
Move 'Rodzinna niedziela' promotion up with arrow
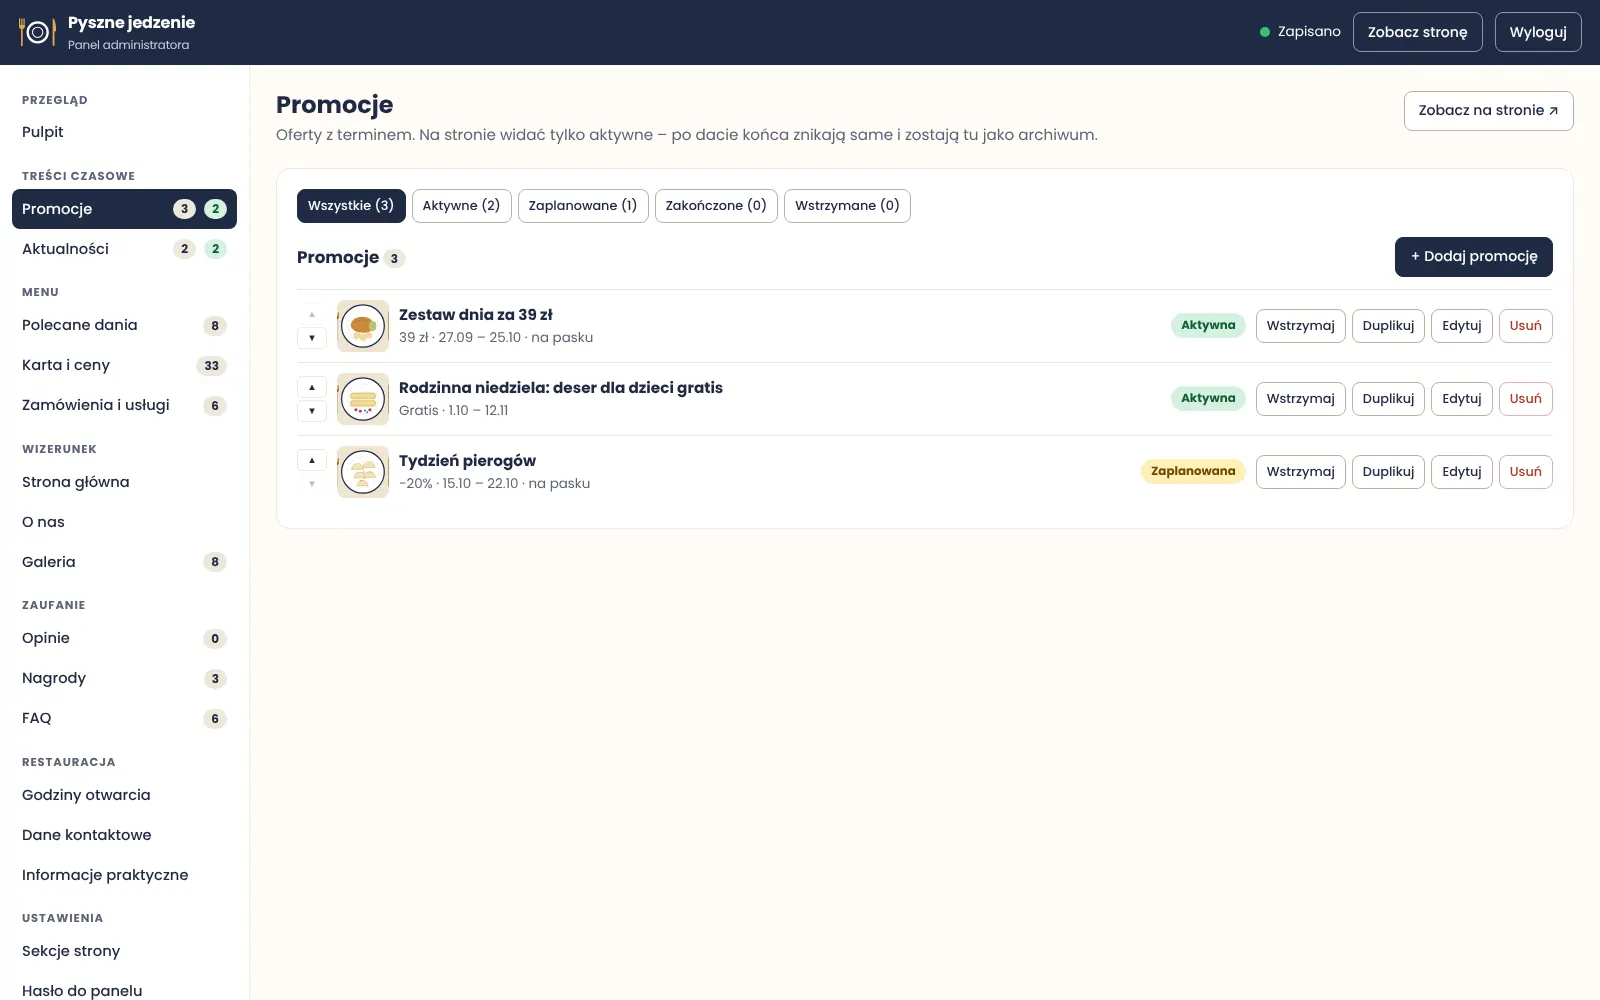312,387
